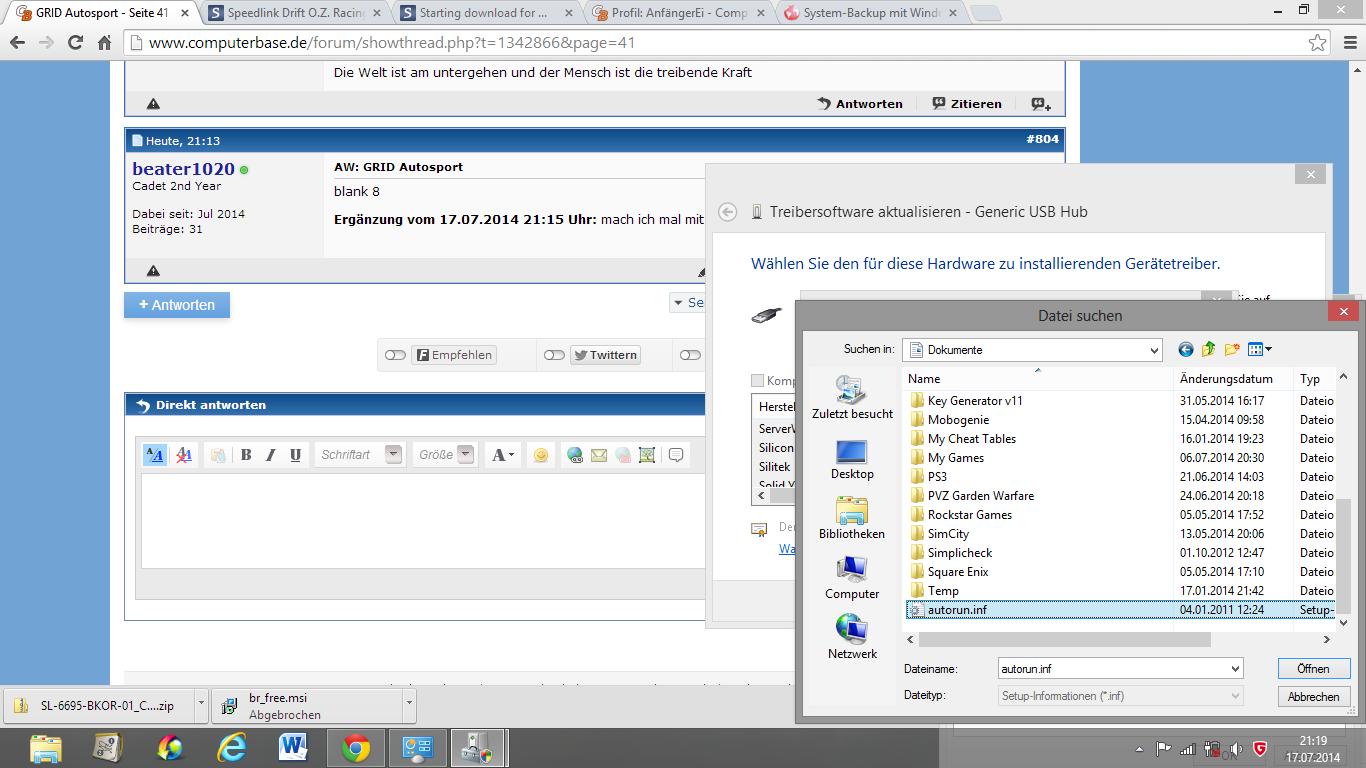Viewport: 1366px width, 768px height.
Task: Select the PVZ Garden Warfare folder
Action: 971,496
